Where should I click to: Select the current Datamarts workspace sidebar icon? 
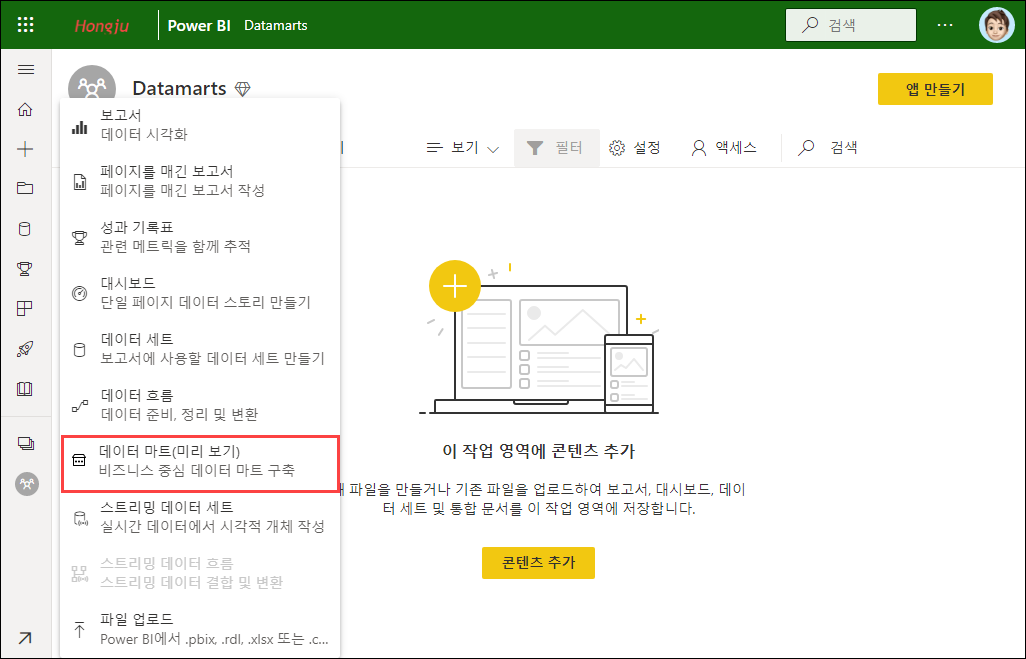(27, 484)
